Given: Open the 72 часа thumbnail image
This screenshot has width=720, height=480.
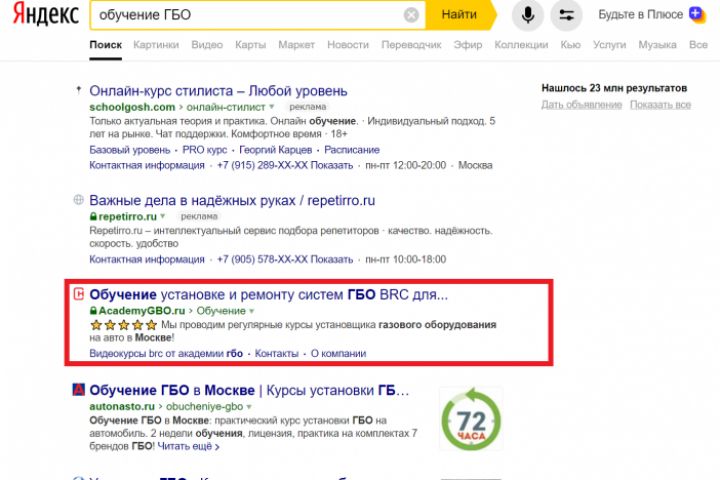Looking at the screenshot, I should click(x=471, y=419).
